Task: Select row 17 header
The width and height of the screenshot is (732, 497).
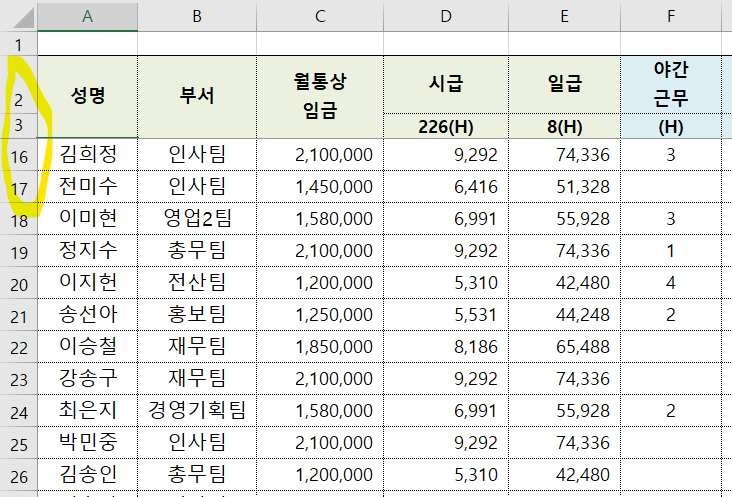Action: (x=19, y=187)
